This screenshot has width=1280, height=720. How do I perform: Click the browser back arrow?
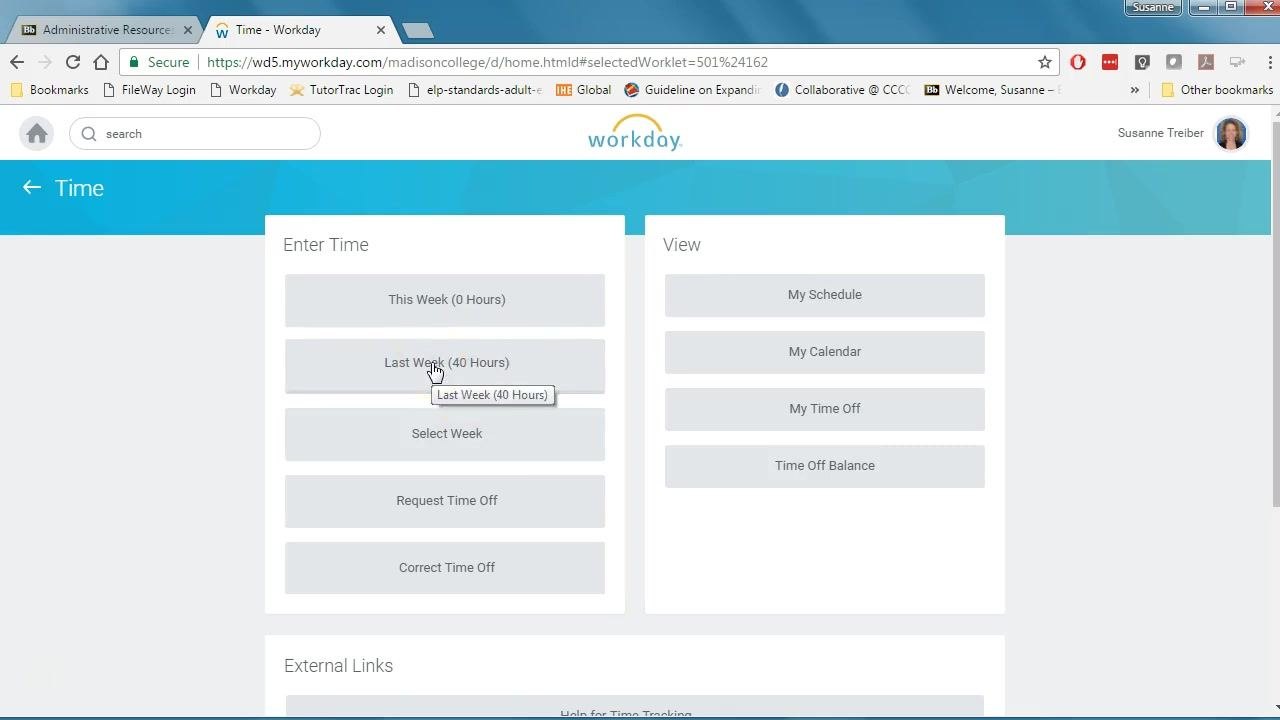point(17,62)
